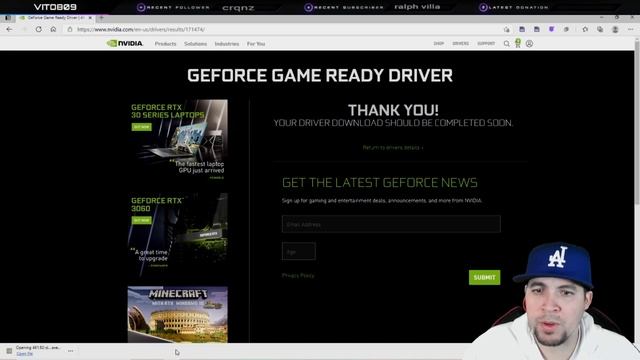Open the GeForce RTX 30 Series Laptops ad

click(178, 140)
